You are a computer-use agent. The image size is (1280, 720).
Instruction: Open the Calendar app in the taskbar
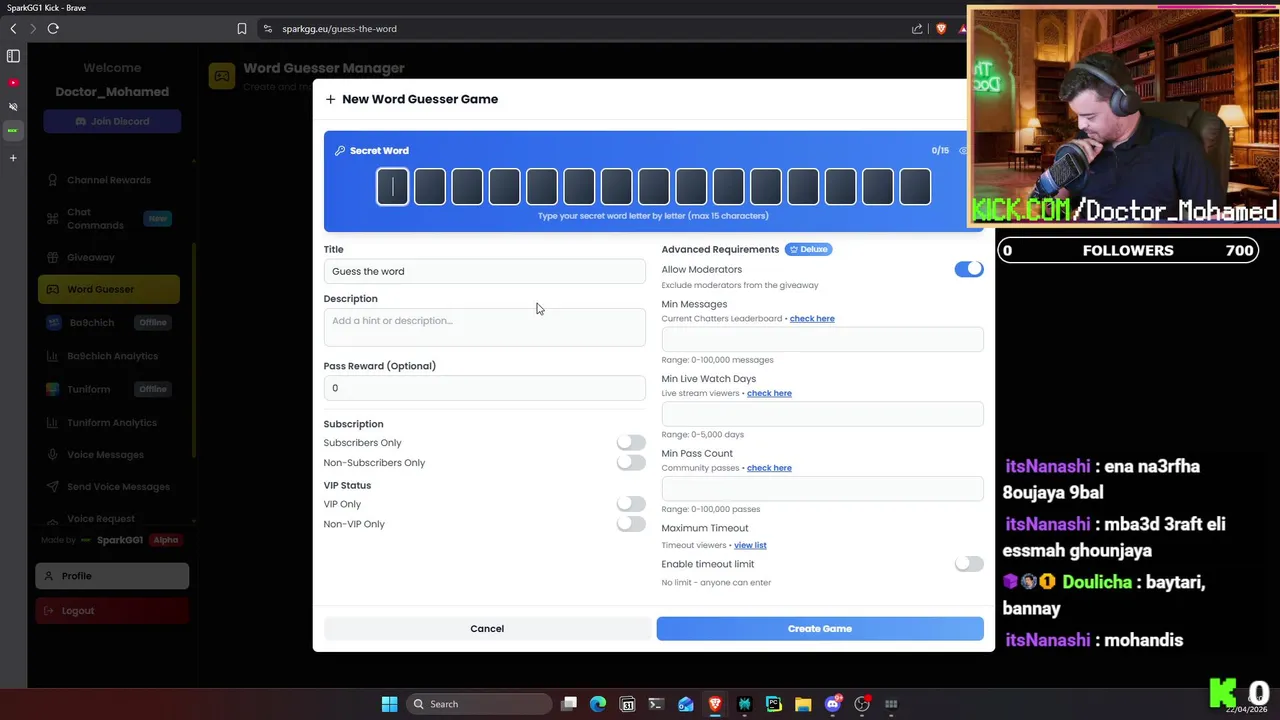(627, 704)
